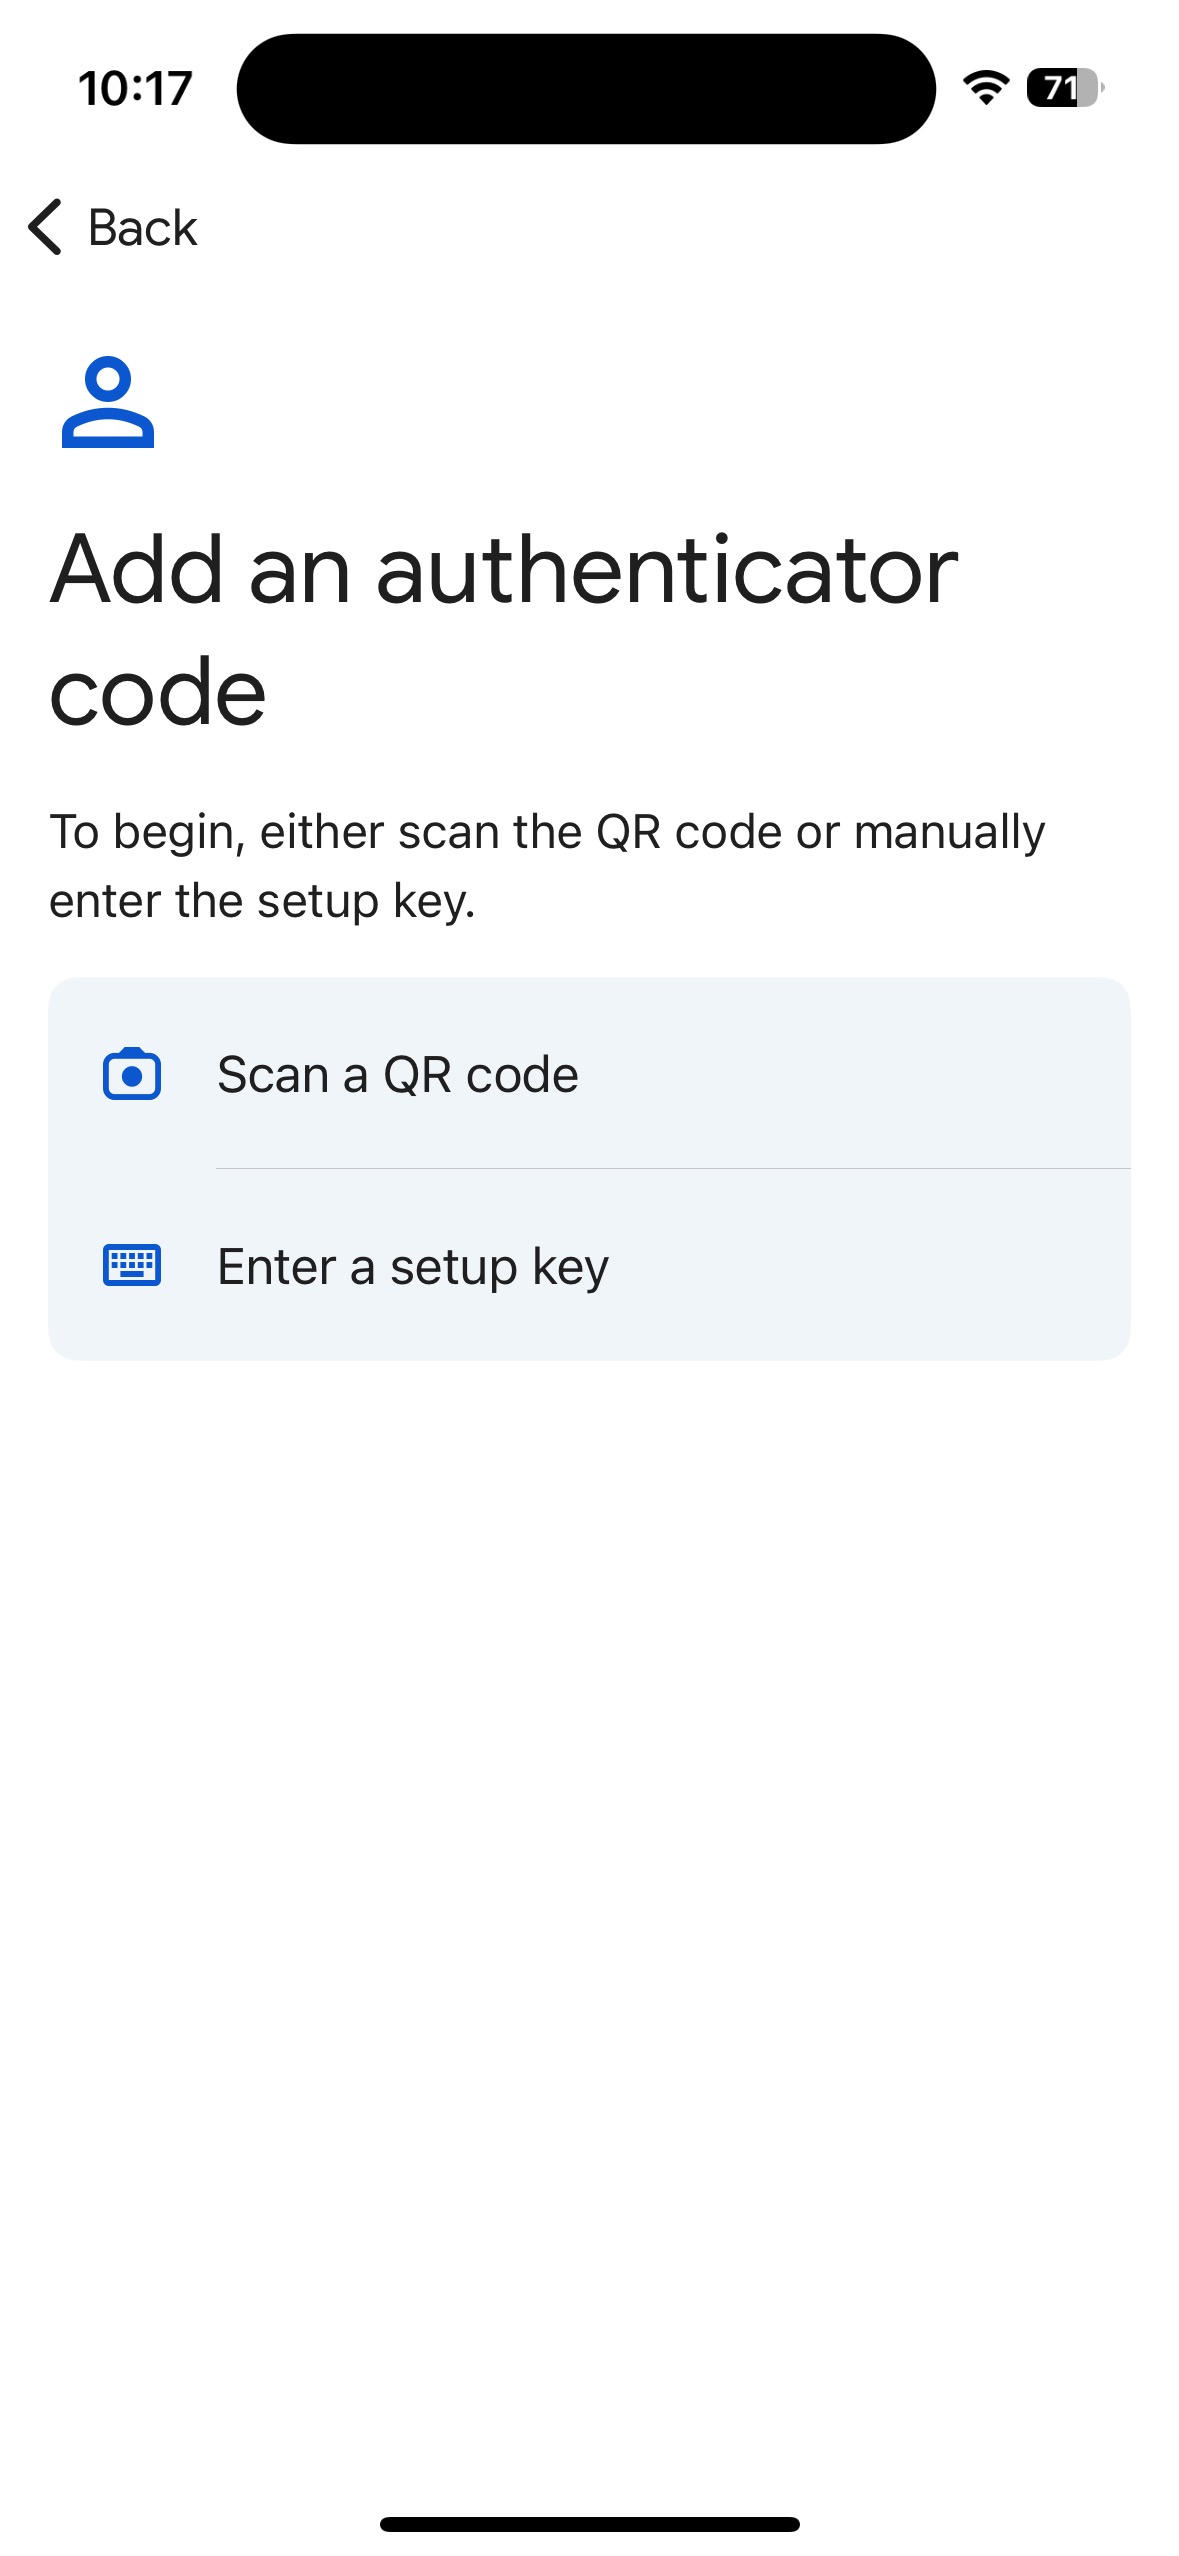The width and height of the screenshot is (1179, 2556).
Task: Tap the Wi-Fi status icon
Action: pos(986,88)
